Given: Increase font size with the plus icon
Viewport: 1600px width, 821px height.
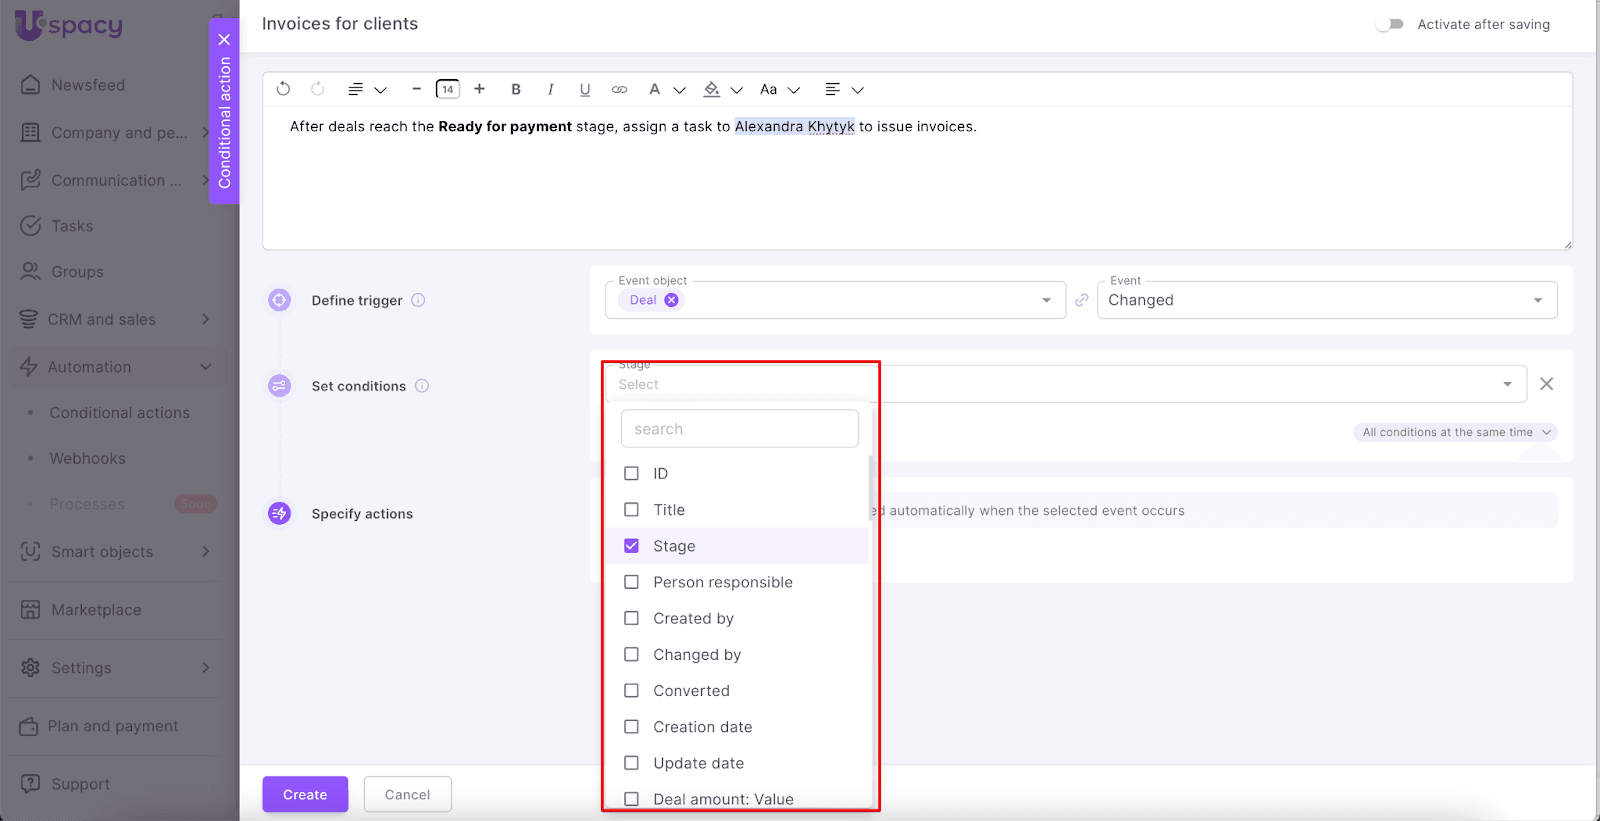Looking at the screenshot, I should (x=480, y=89).
